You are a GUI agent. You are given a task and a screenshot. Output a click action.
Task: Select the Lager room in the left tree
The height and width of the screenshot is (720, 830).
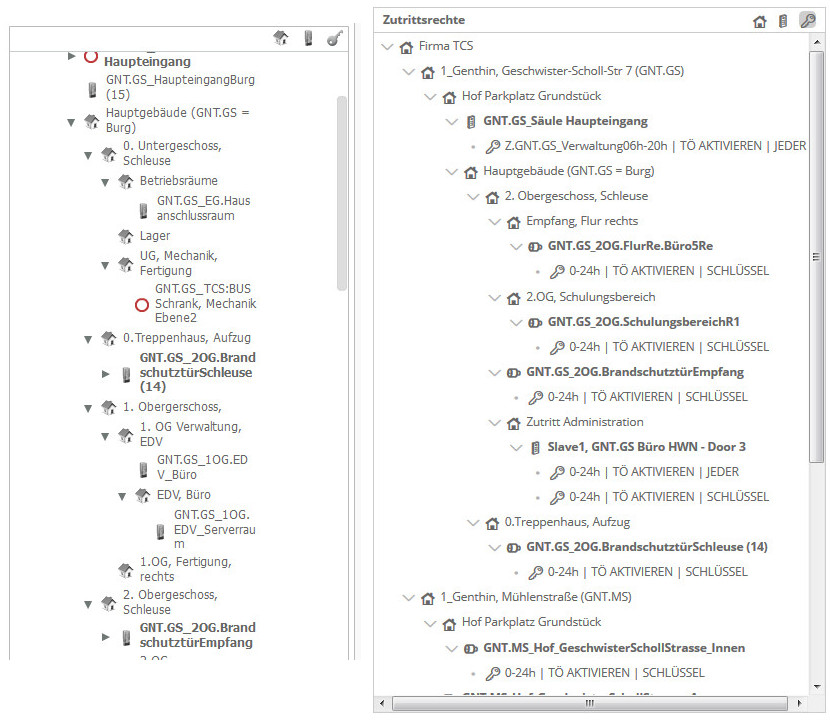click(155, 236)
